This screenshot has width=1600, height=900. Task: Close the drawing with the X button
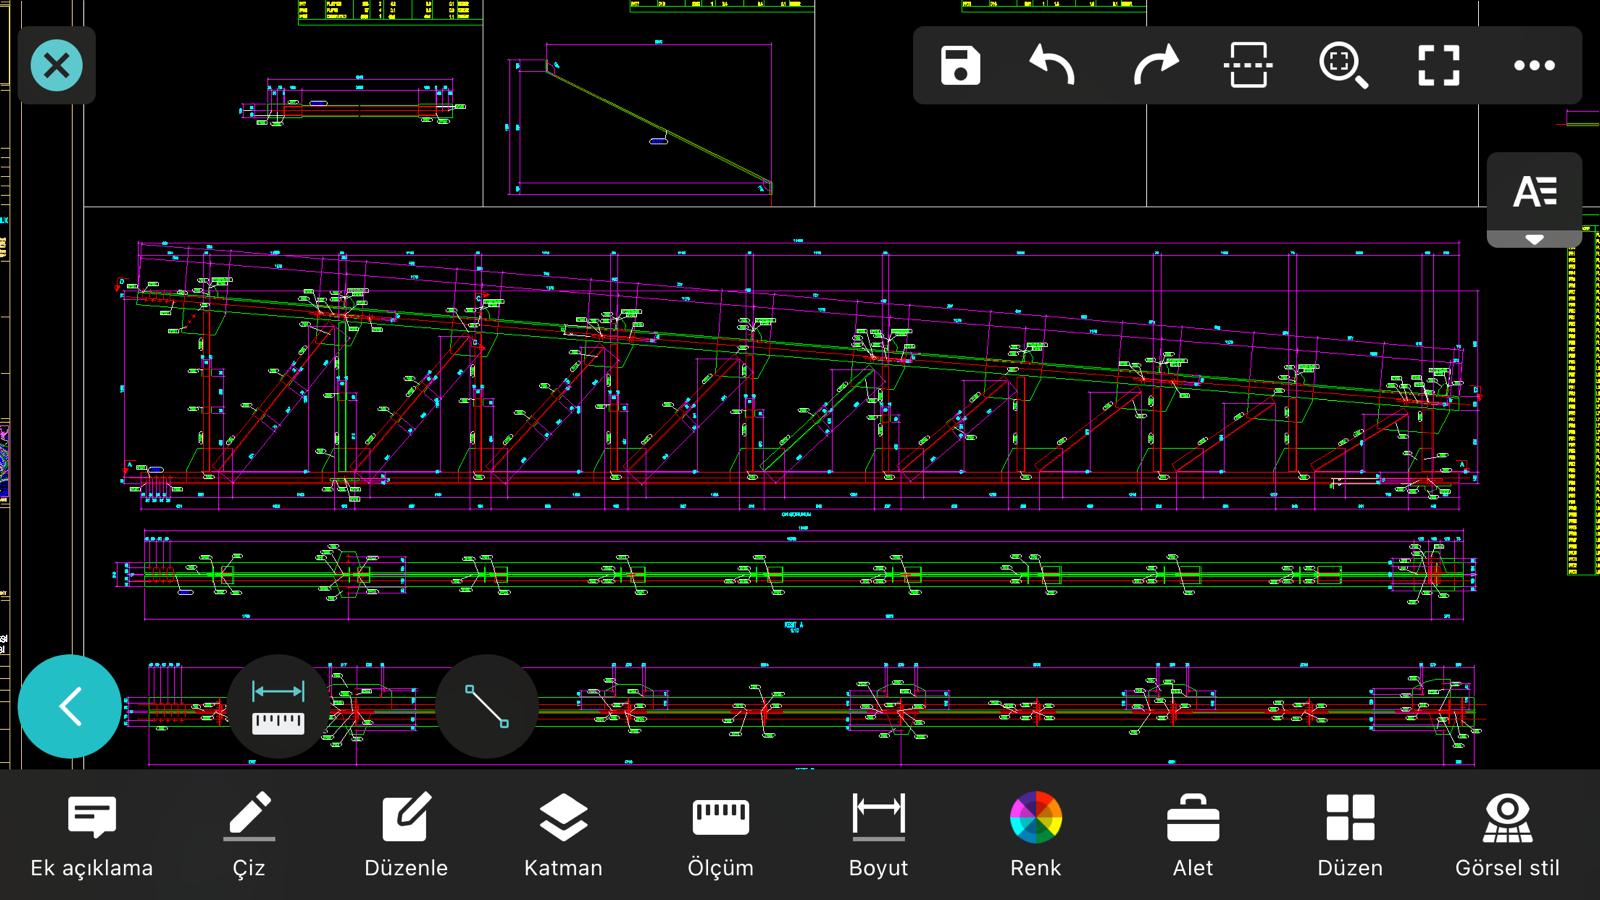click(x=57, y=66)
